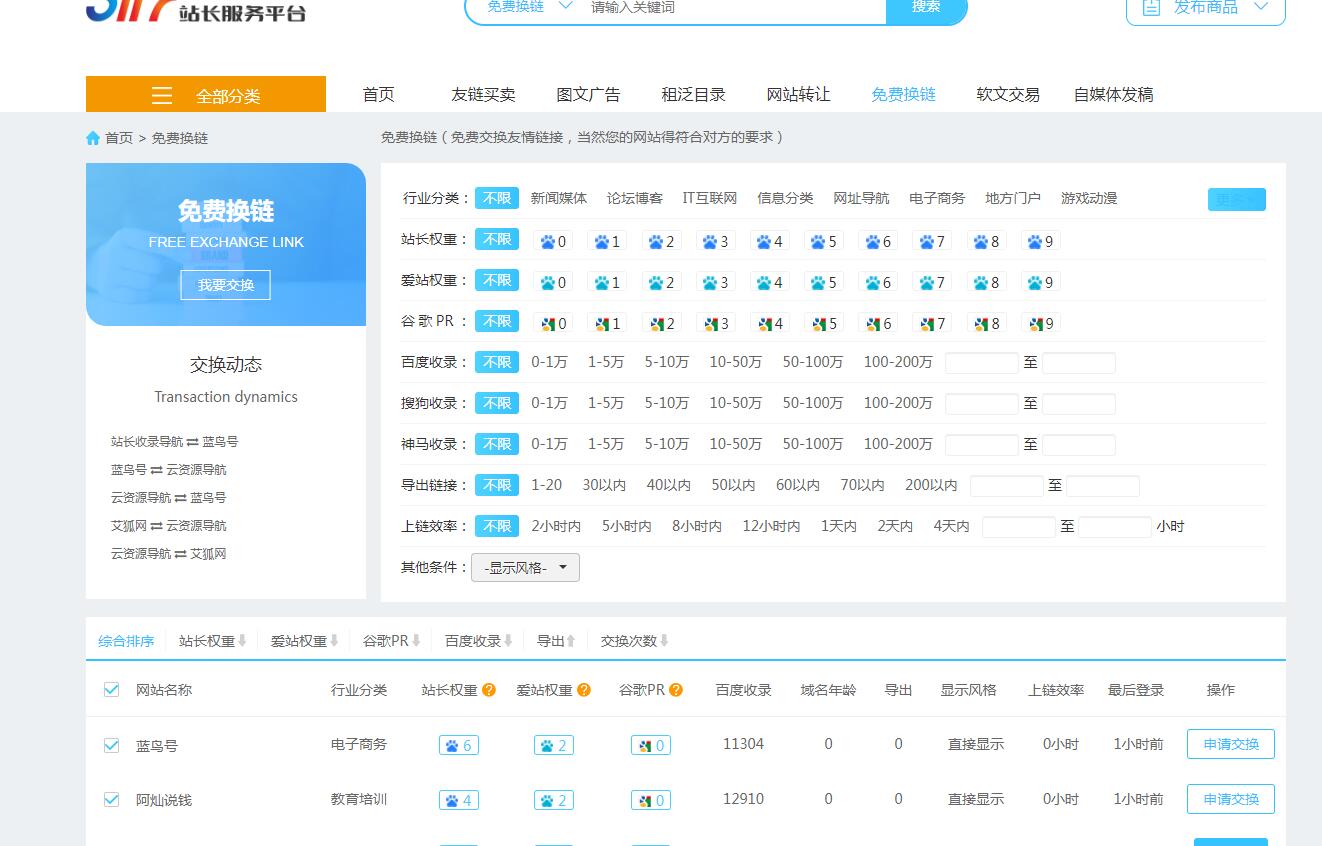Pick 谷歌 PR level 5 icon

pyautogui.click(x=824, y=323)
